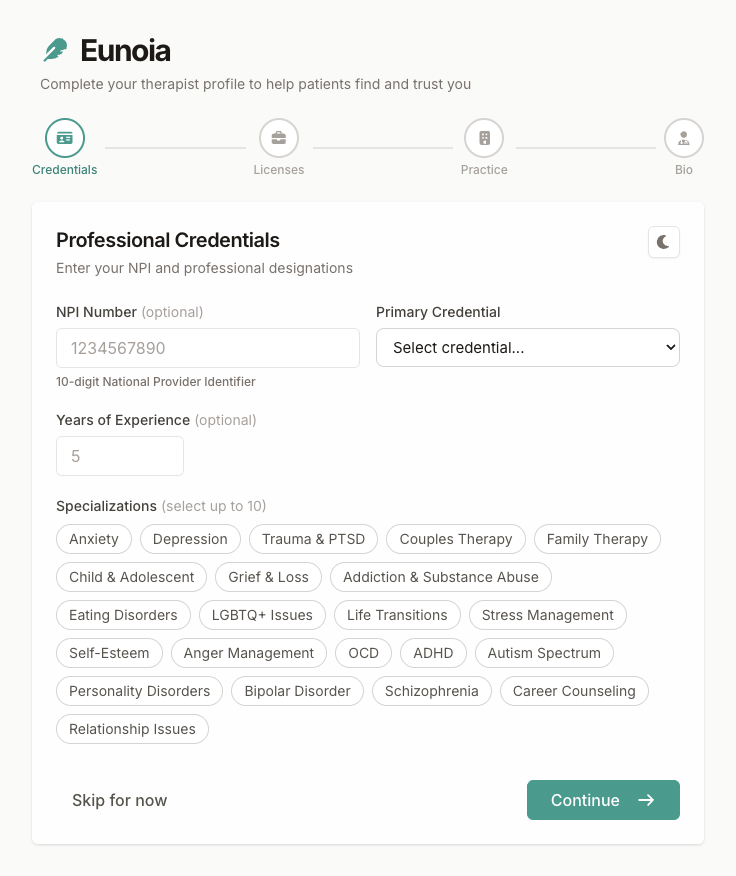The image size is (736, 876).
Task: Enable the Career Counseling chip
Action: point(574,691)
